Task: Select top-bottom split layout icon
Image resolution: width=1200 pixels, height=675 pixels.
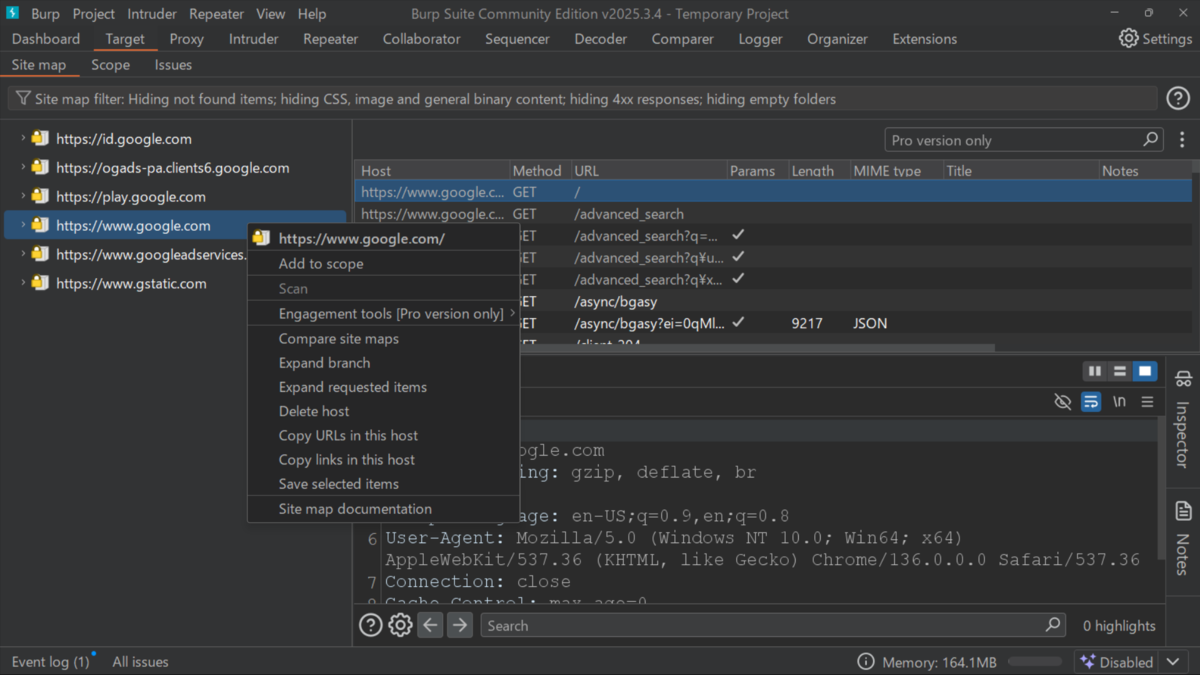Action: tap(1120, 371)
